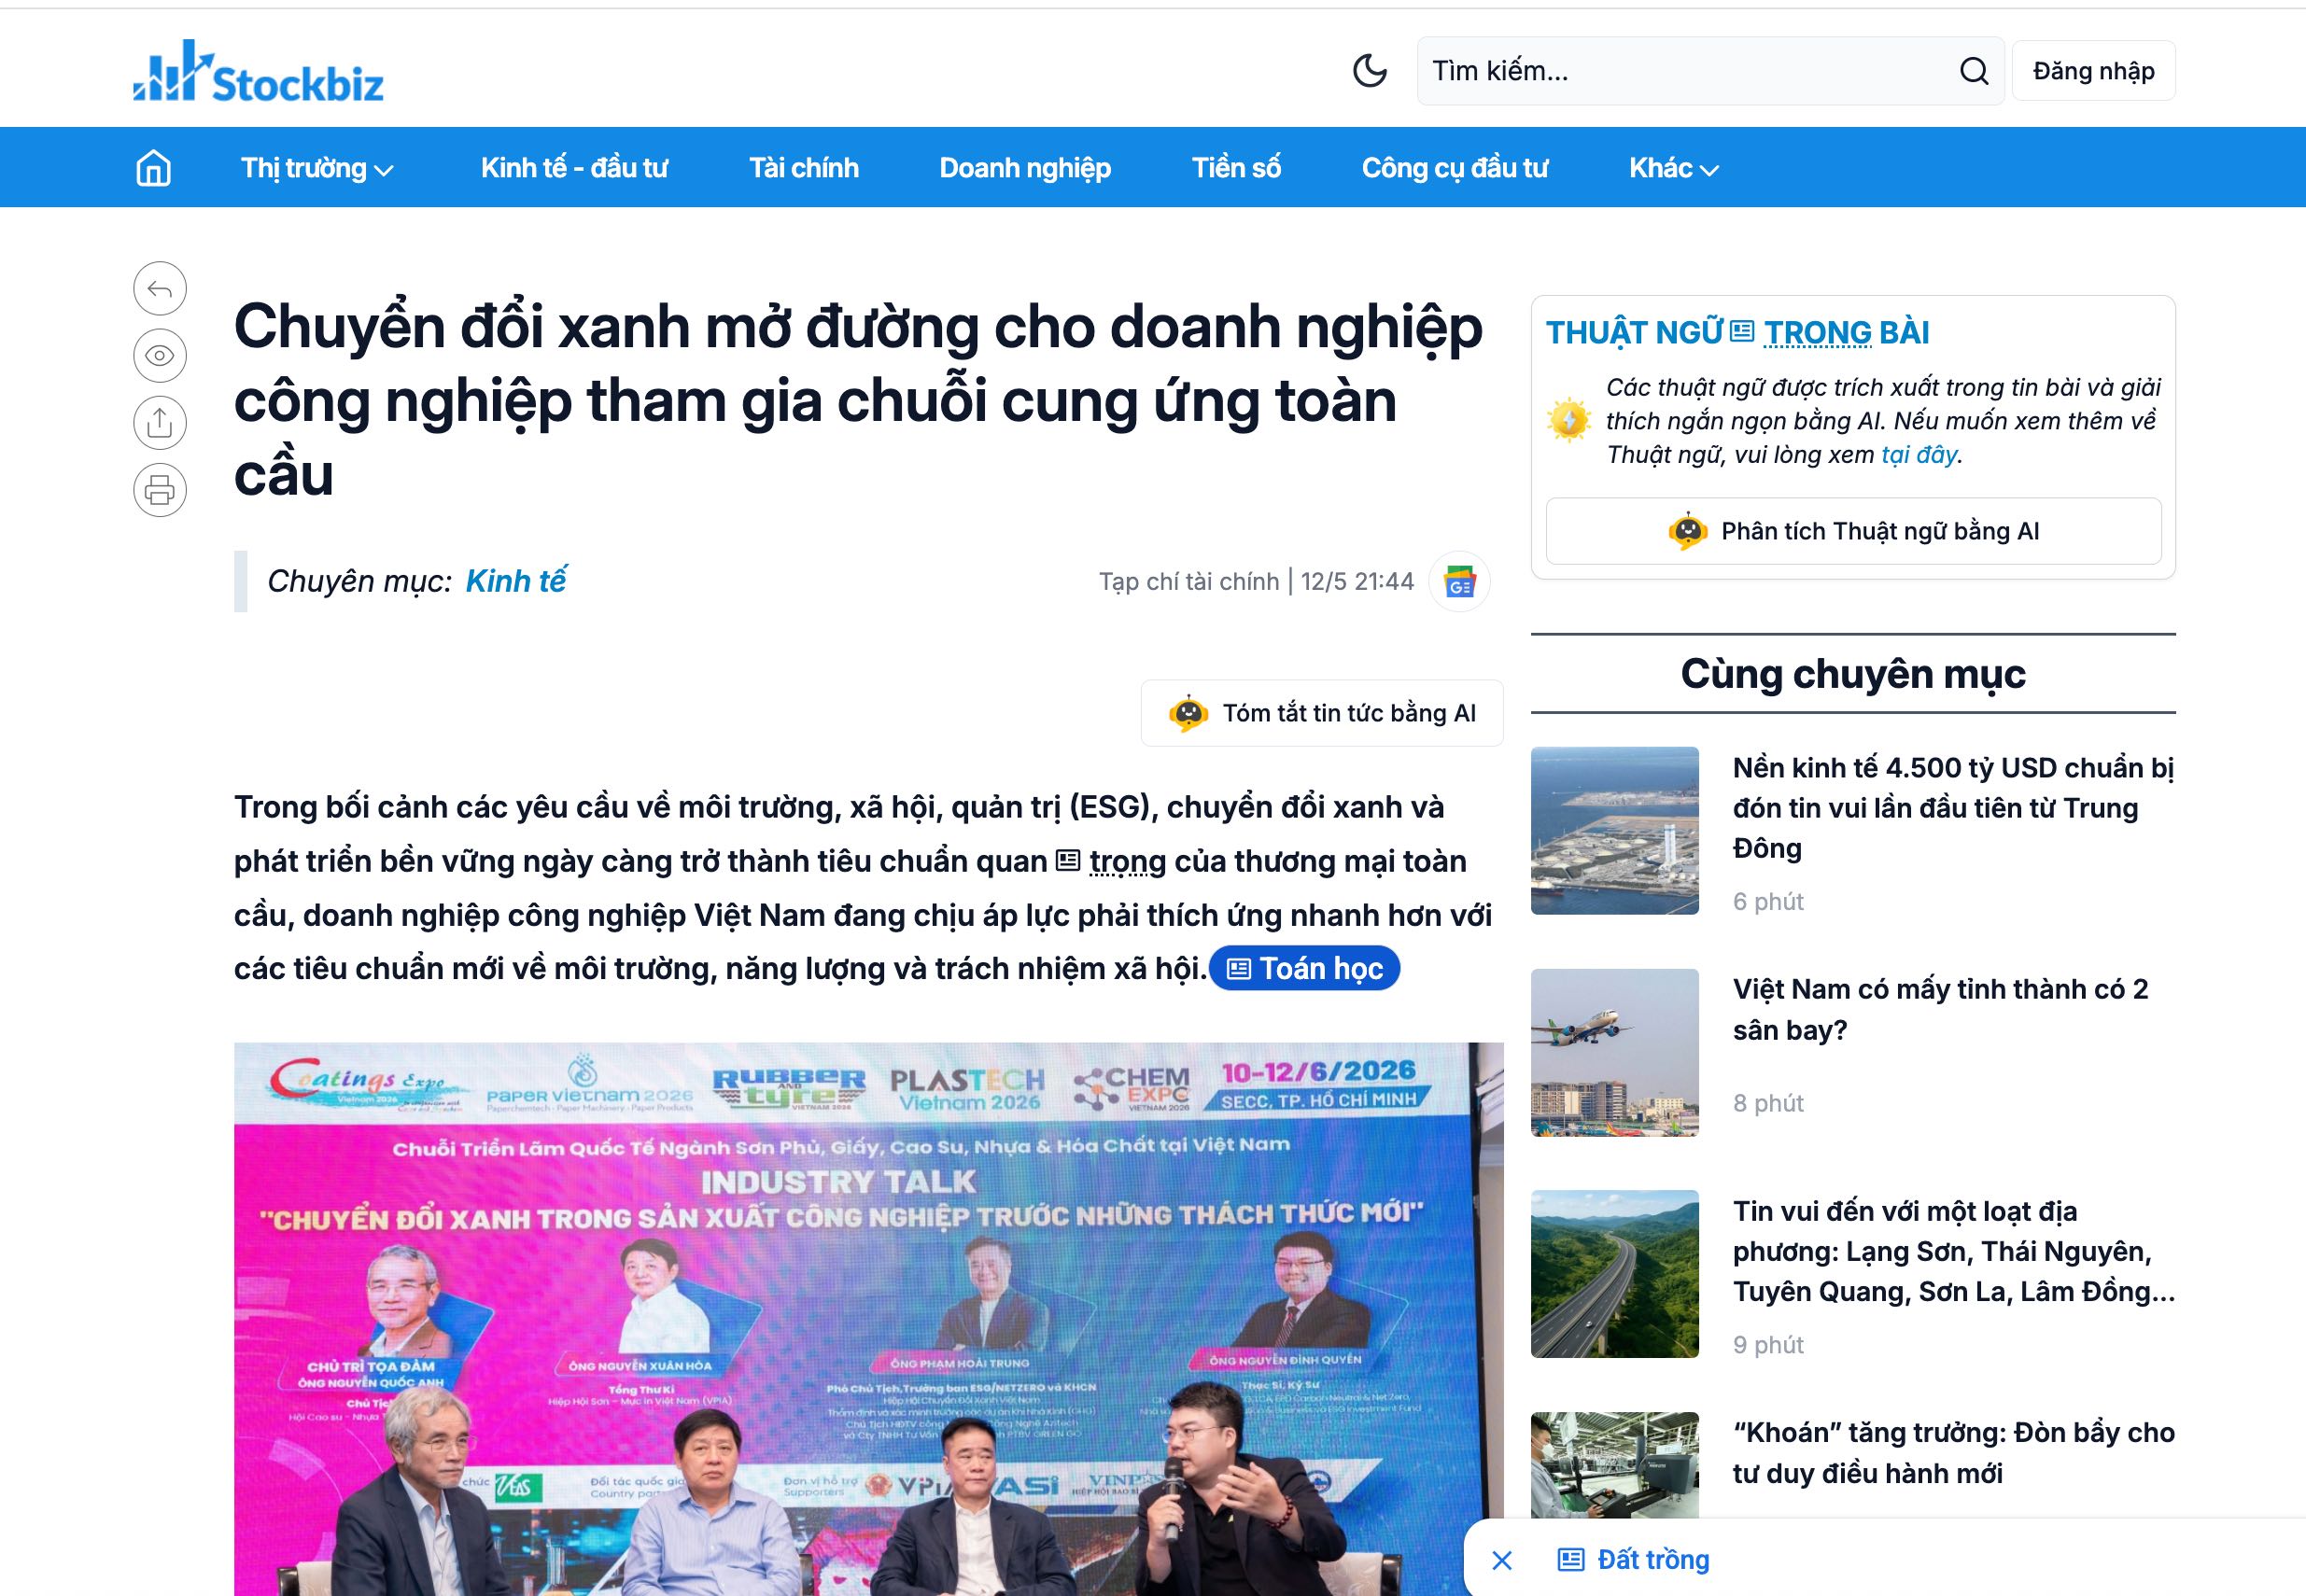
Task: Click the underlined trọng term in article
Action: point(1127,861)
